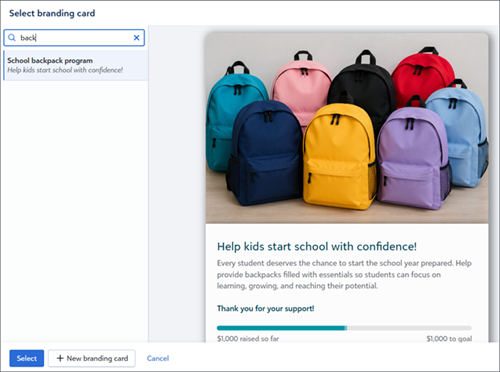Click '$1,000 raised so far' label
Image resolution: width=500 pixels, height=372 pixels.
click(x=248, y=339)
